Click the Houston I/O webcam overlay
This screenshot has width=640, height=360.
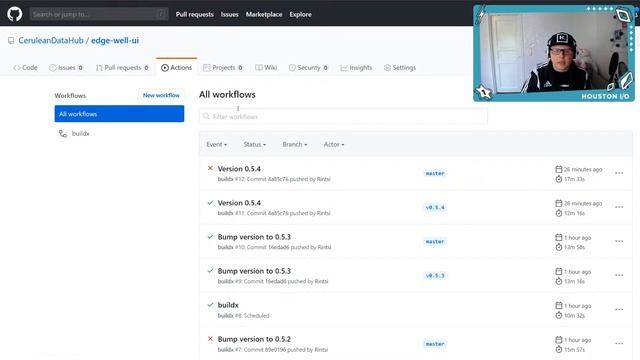[x=554, y=53]
